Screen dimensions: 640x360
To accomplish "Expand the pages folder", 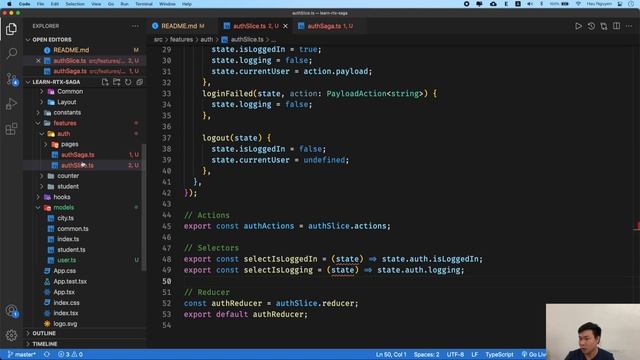I will 45,144.
